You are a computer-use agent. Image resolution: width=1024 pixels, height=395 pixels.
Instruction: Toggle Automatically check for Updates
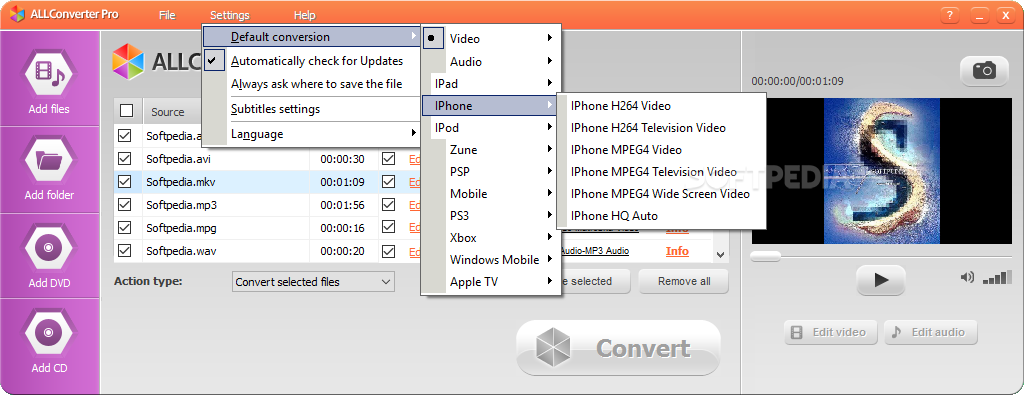312,61
